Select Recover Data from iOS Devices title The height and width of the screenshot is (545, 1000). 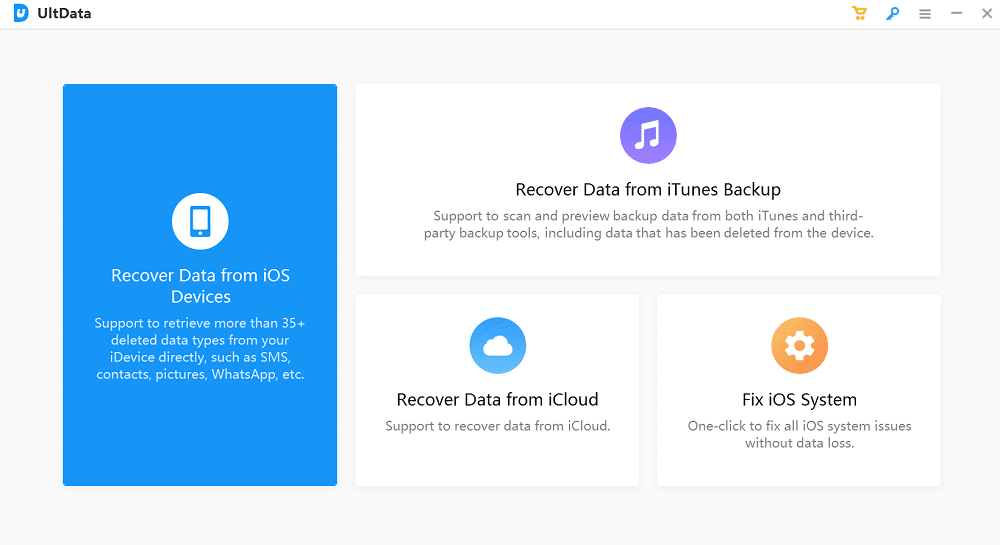200,286
